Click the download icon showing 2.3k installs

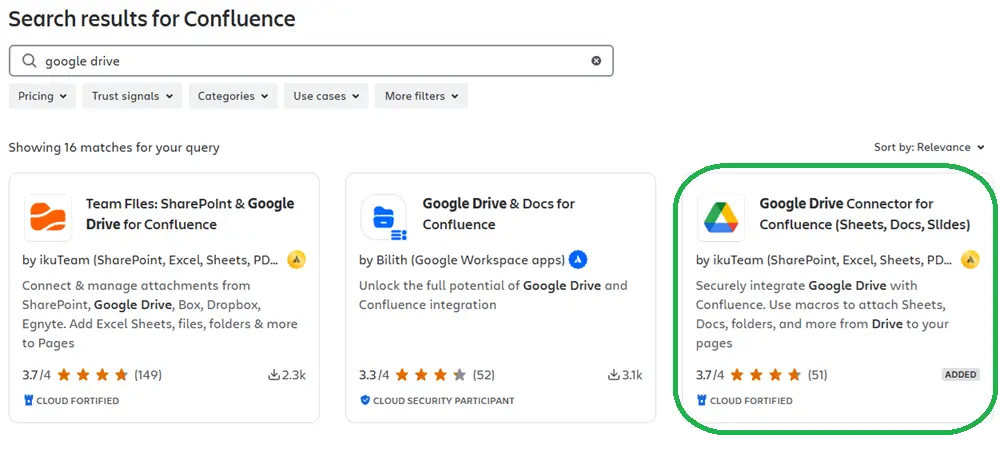[x=274, y=375]
